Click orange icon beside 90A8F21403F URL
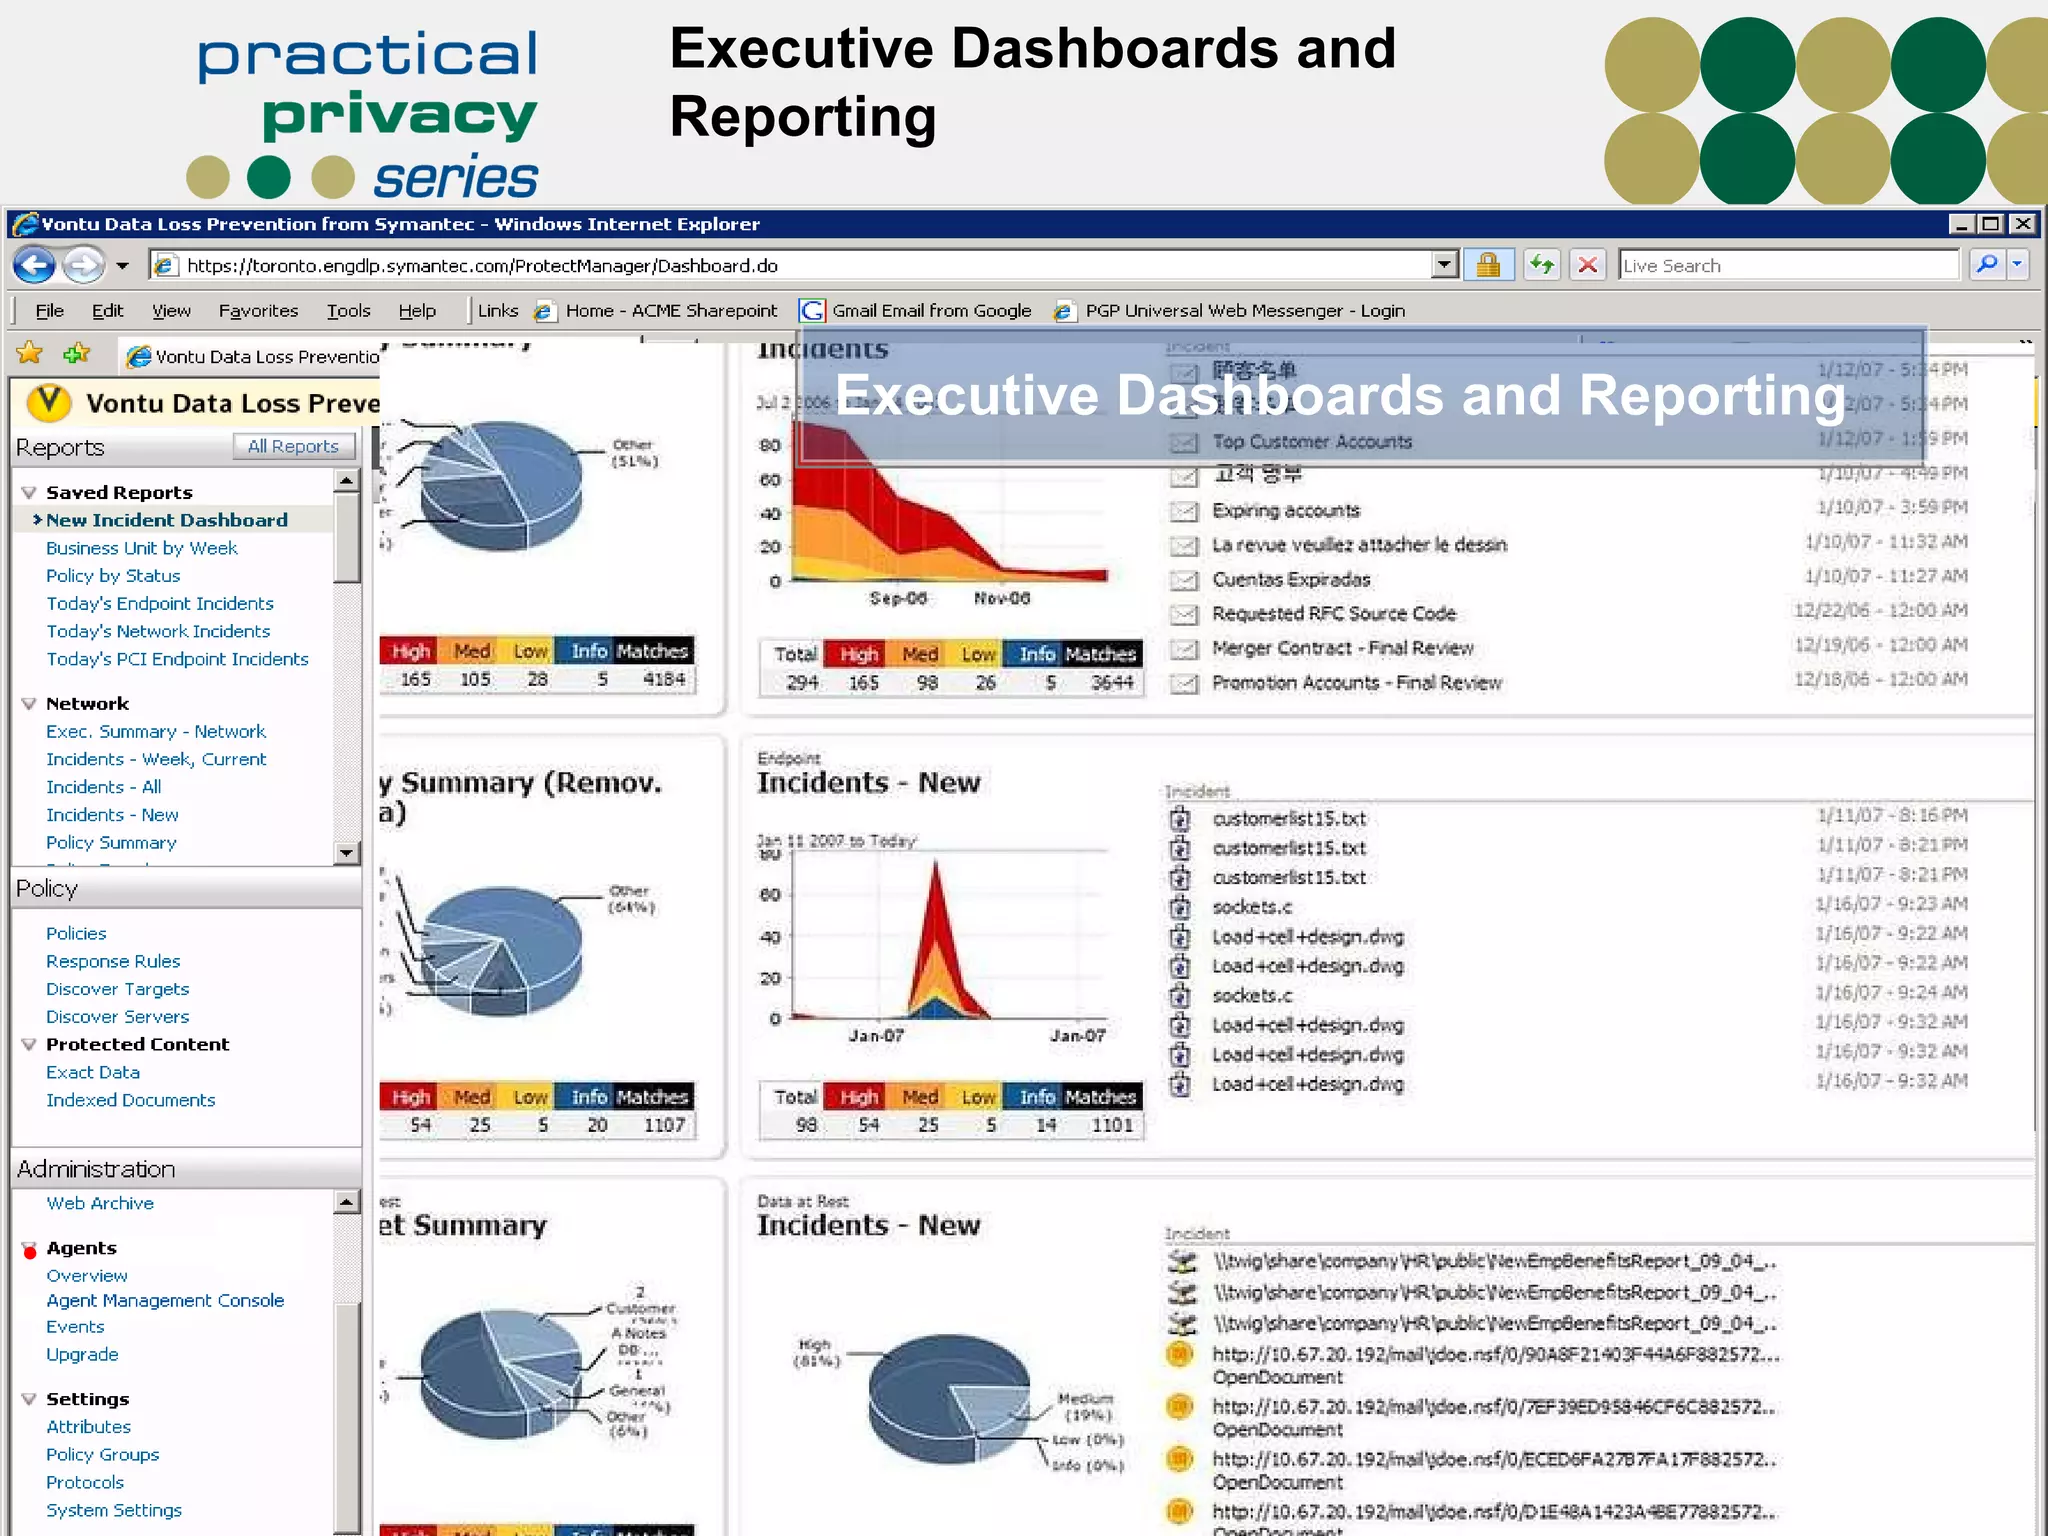2048x1536 pixels. 1180,1354
